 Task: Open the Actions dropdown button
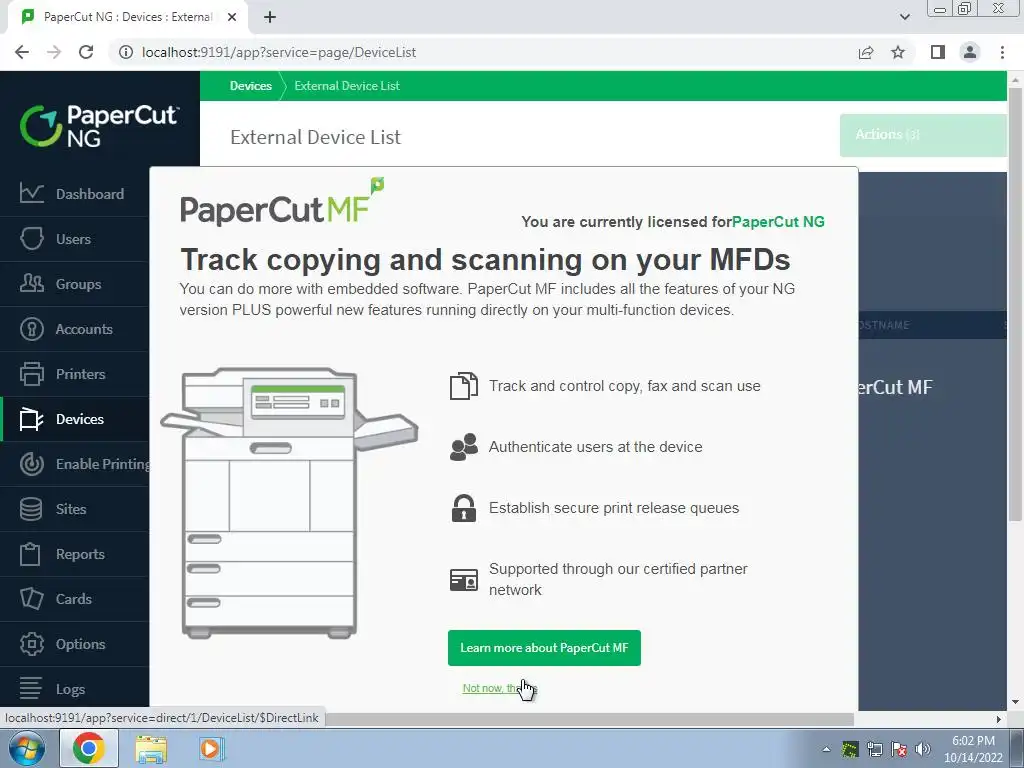click(x=922, y=135)
